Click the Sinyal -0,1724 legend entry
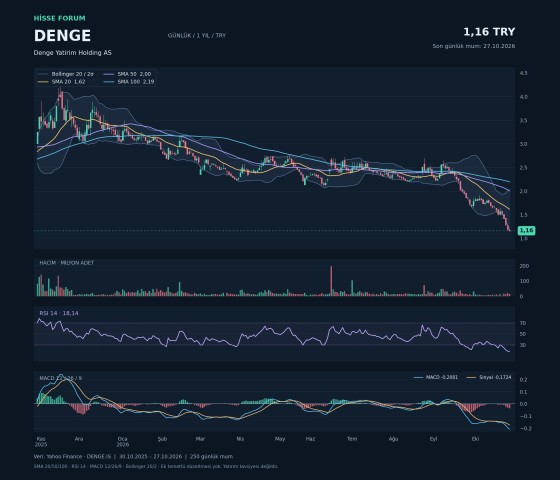560x480 pixels. pyautogui.click(x=489, y=377)
